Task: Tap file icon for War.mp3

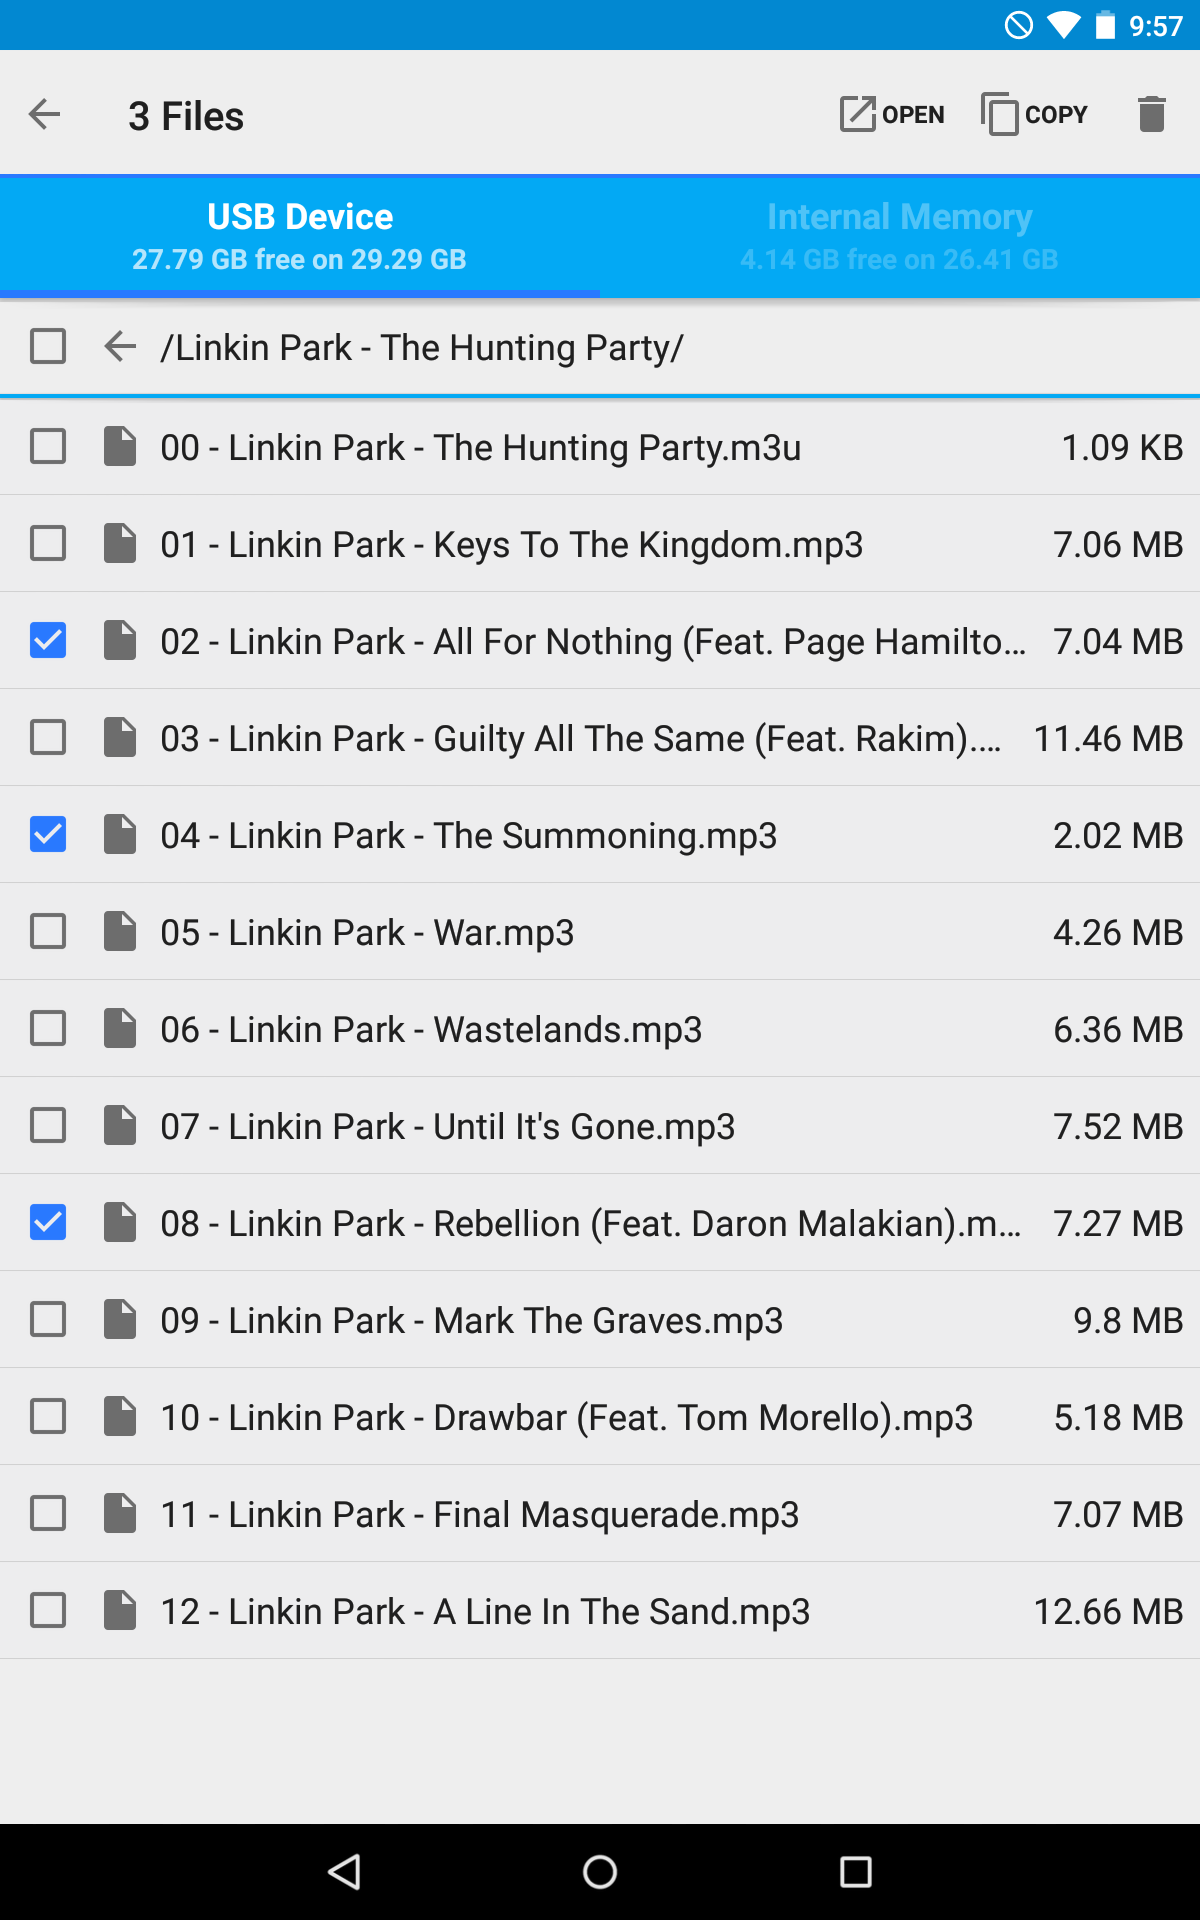Action: pyautogui.click(x=120, y=932)
